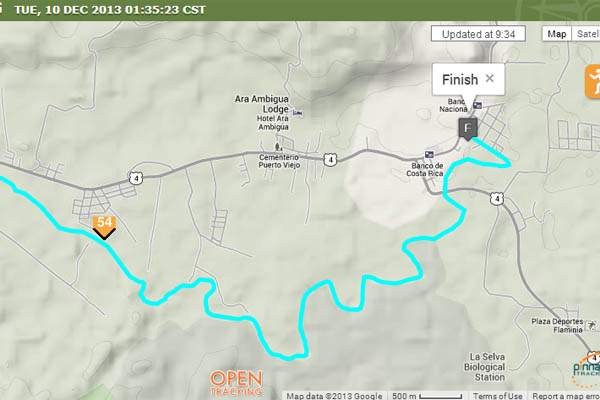This screenshot has width=600, height=400.
Task: Click the 500 m map scale bar
Action: (x=427, y=395)
